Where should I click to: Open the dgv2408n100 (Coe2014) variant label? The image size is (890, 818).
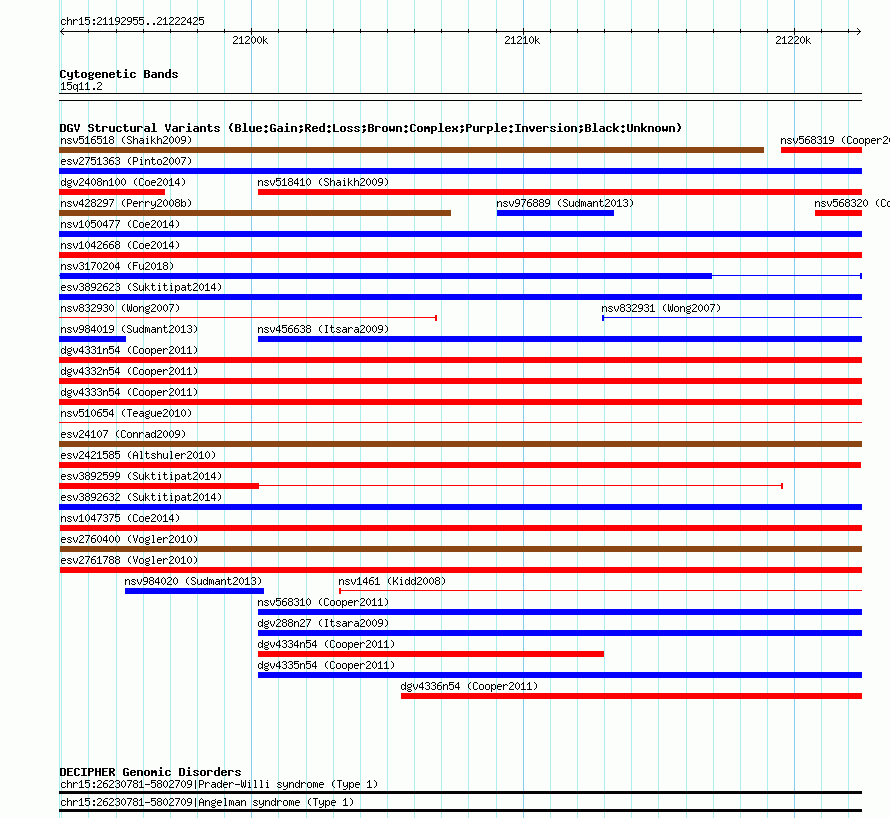123,182
